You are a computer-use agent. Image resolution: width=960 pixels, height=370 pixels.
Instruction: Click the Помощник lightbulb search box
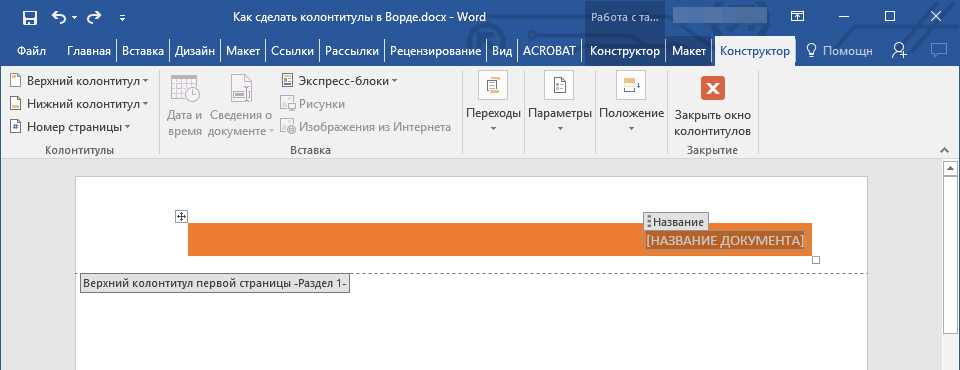[839, 51]
